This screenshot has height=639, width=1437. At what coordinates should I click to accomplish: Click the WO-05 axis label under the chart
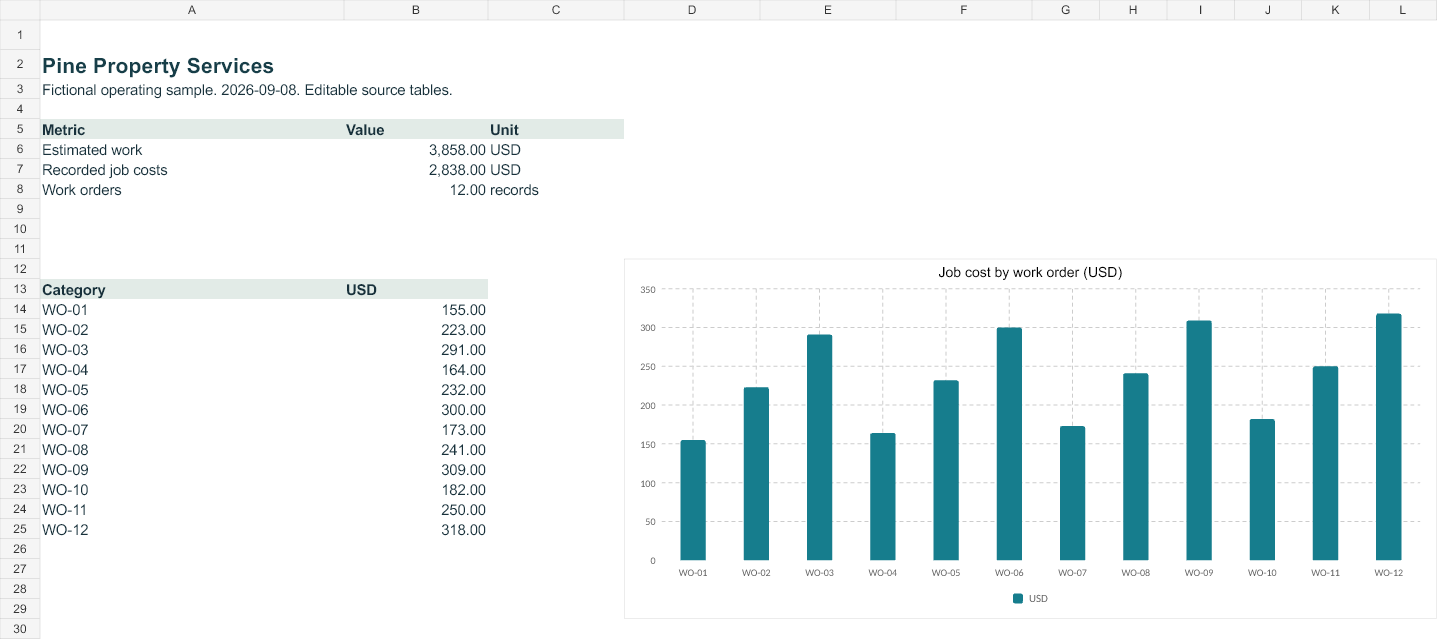946,573
